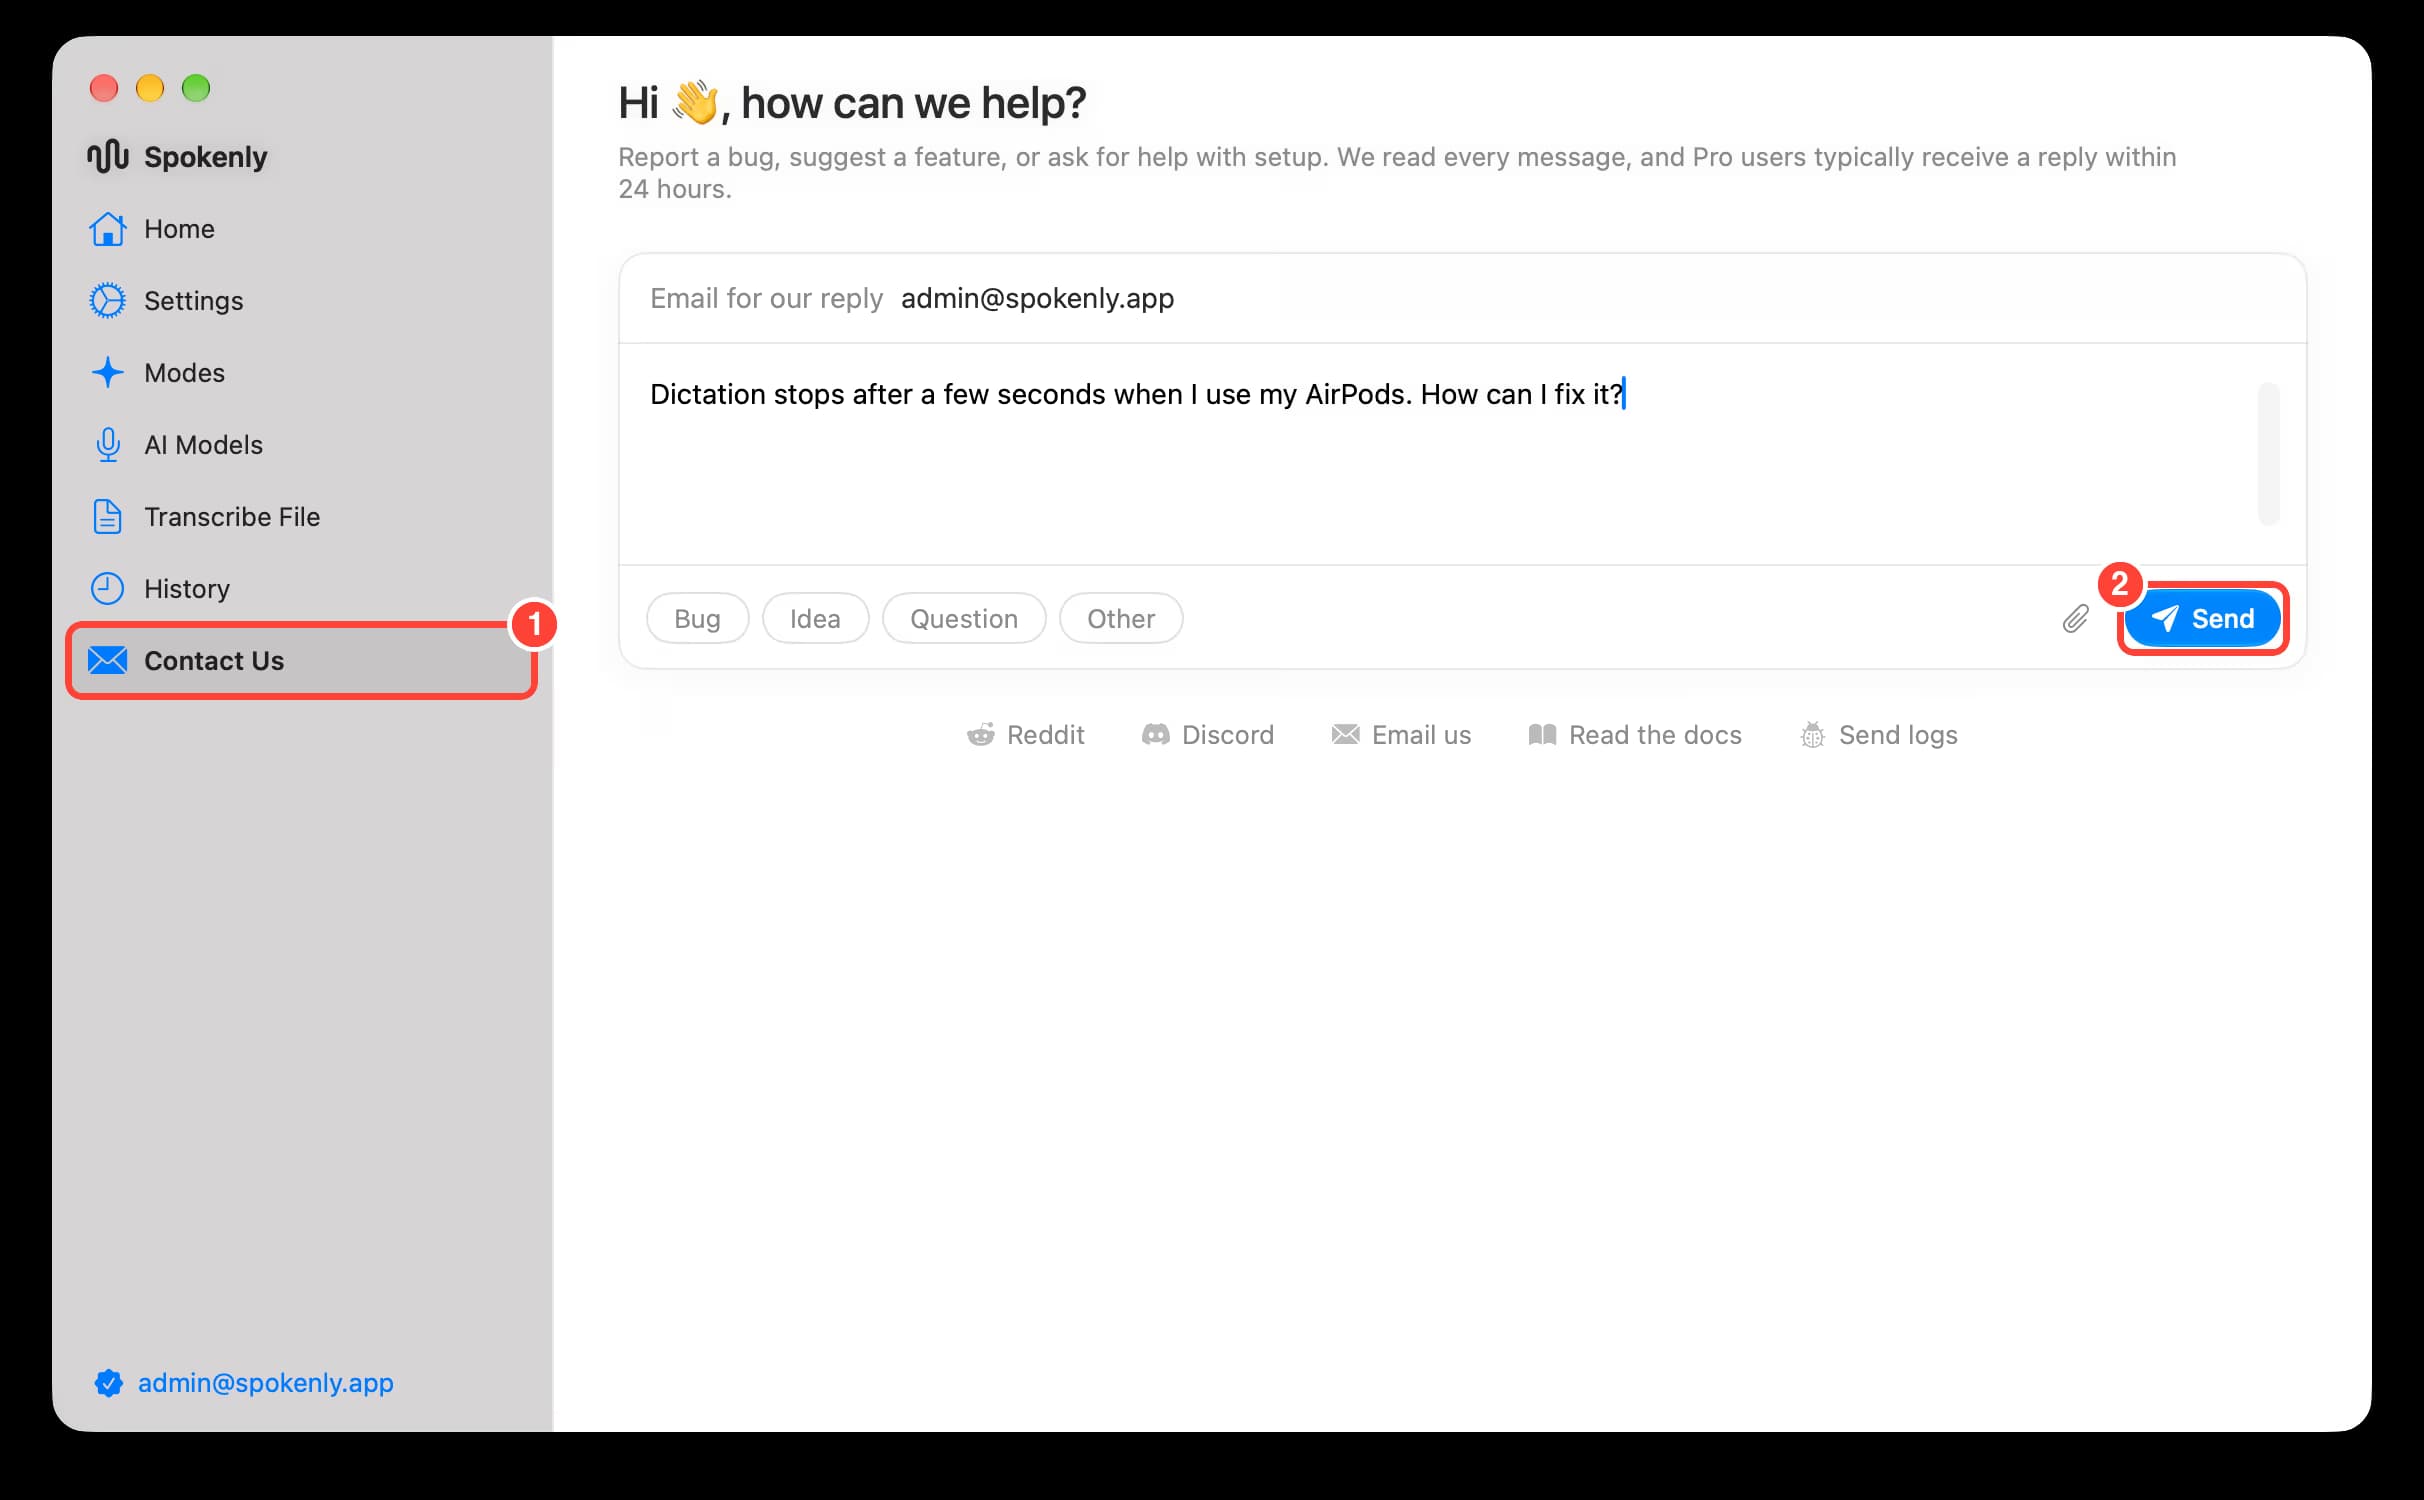The image size is (2424, 1500).
Task: Switch to AI Models section
Action: pyautogui.click(x=204, y=445)
